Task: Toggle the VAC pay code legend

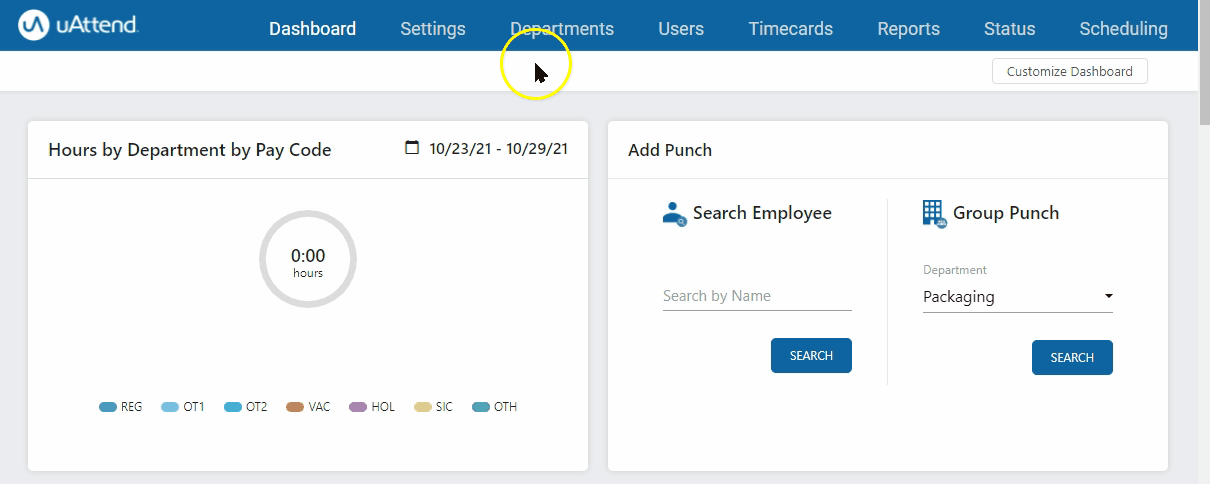Action: tap(308, 407)
